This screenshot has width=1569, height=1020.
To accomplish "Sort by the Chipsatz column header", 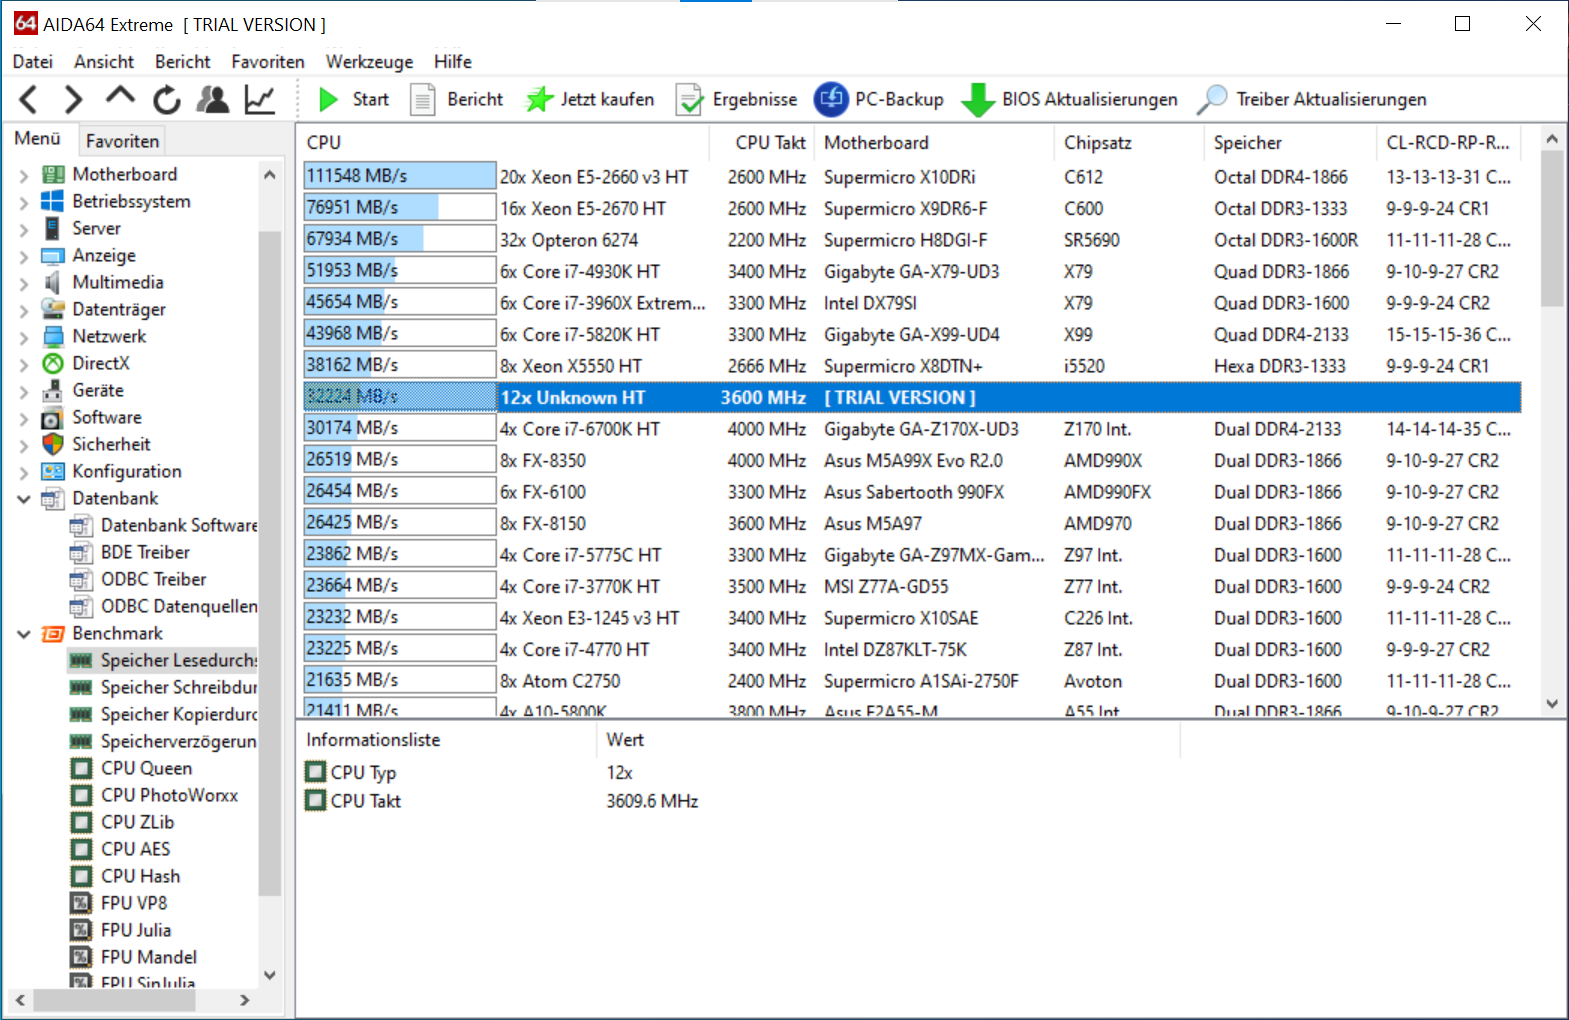I will click(1097, 143).
